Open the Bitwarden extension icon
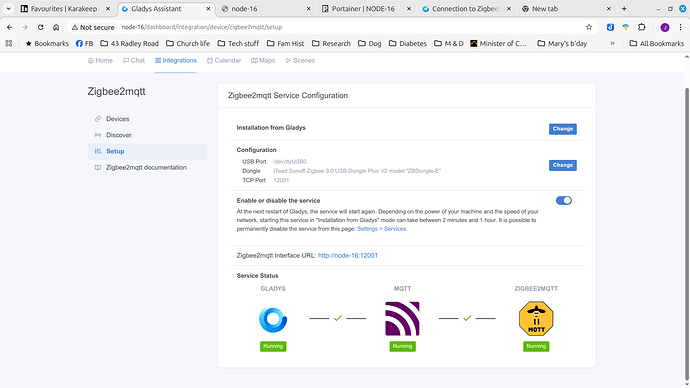The height and width of the screenshot is (388, 690). [610, 27]
